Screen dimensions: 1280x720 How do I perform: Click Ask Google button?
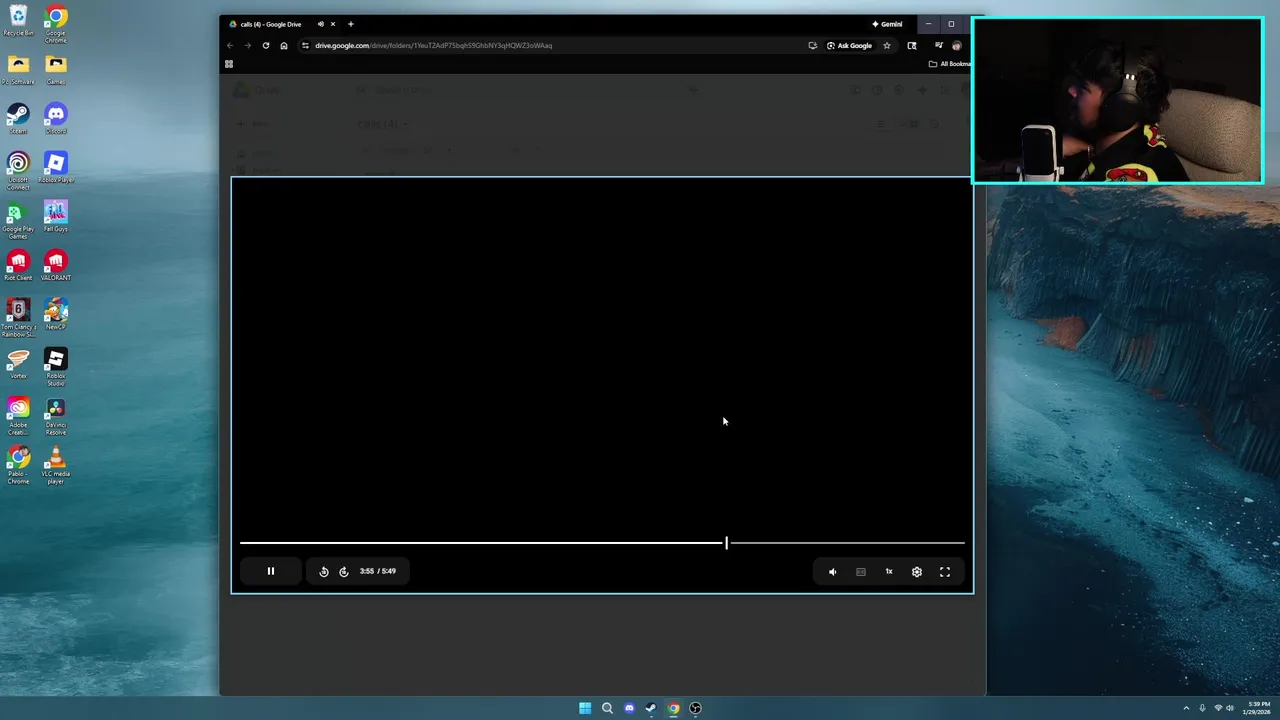coord(850,45)
